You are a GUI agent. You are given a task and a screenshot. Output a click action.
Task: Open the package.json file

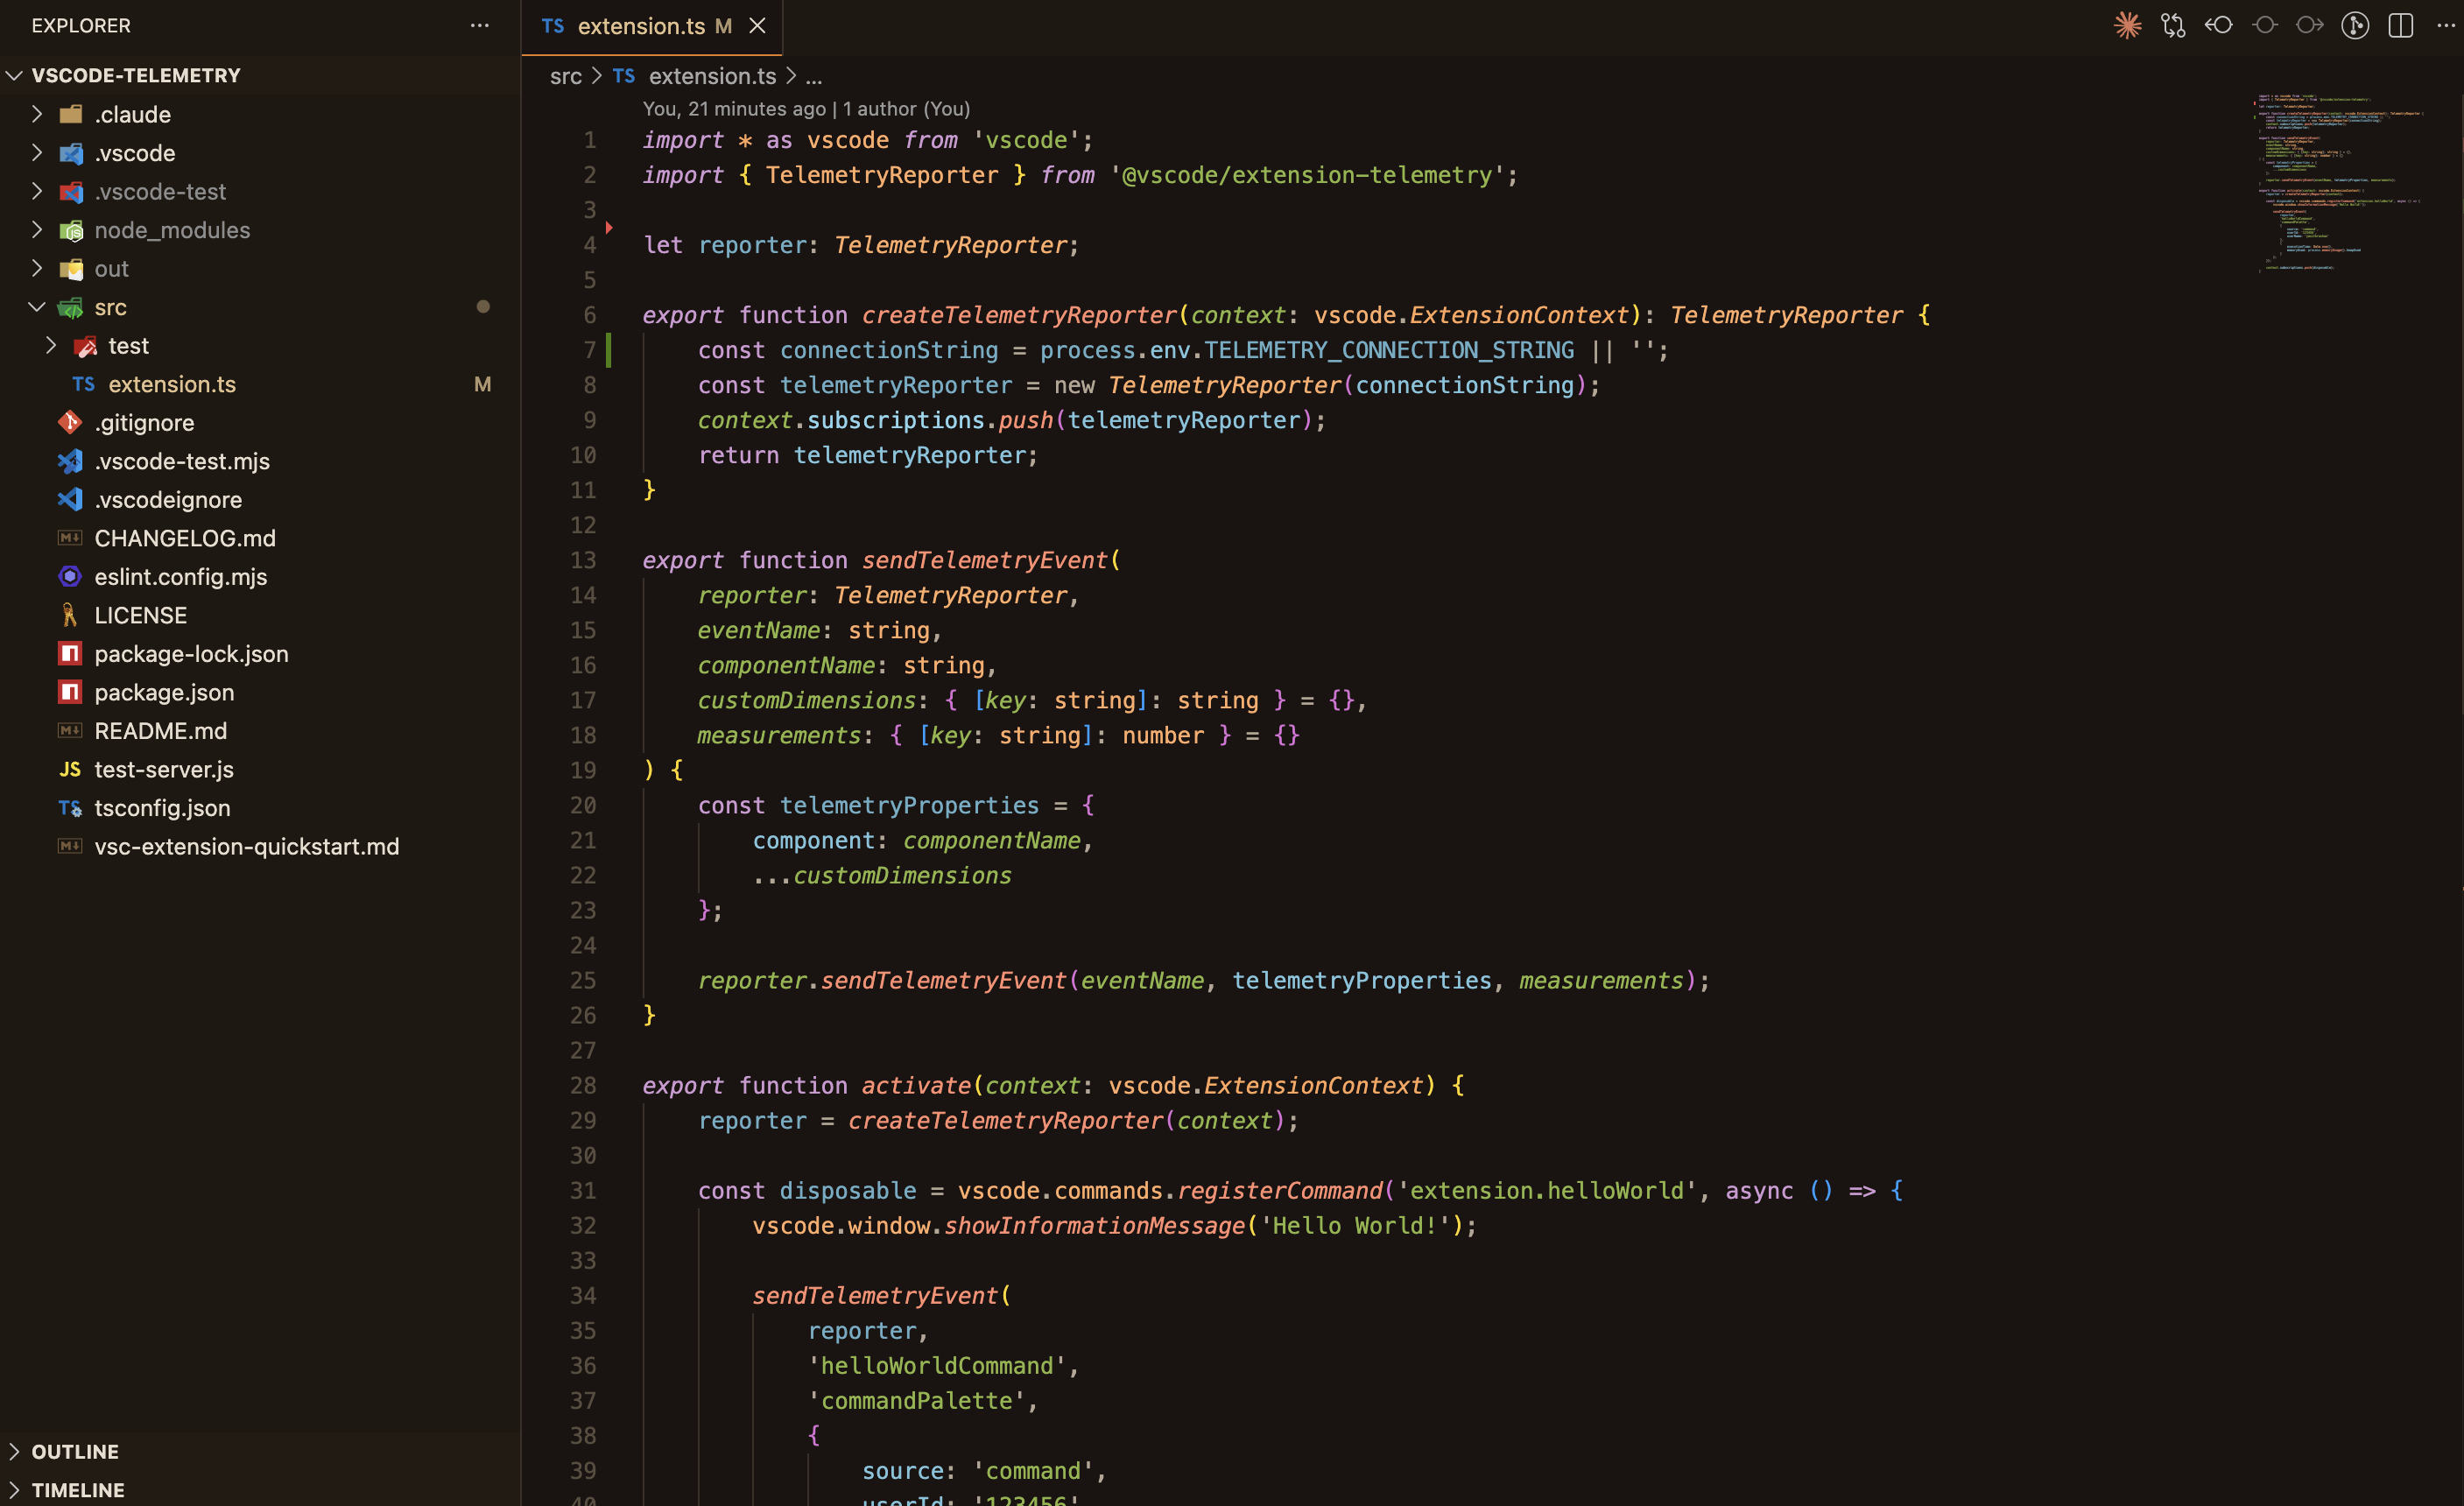point(165,692)
